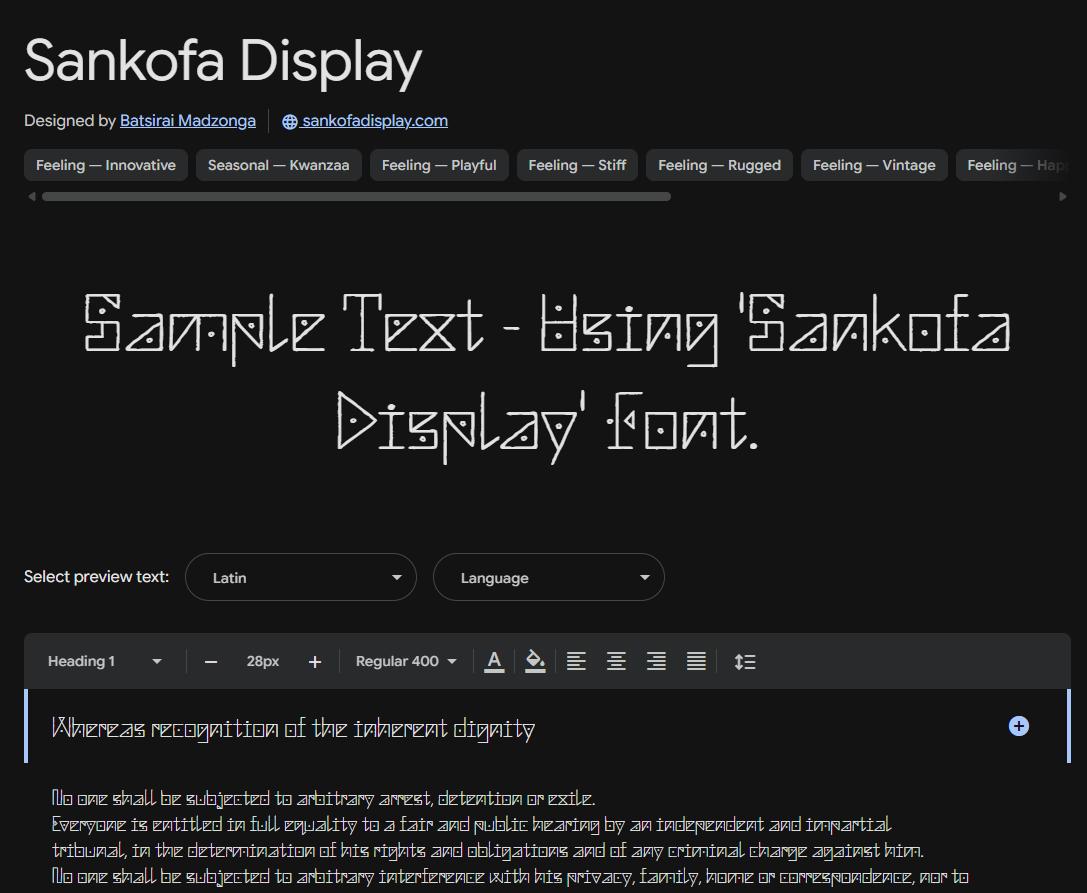Click the 'Everyone is entitled in full equality' line
This screenshot has width=1087, height=893.
click(471, 824)
